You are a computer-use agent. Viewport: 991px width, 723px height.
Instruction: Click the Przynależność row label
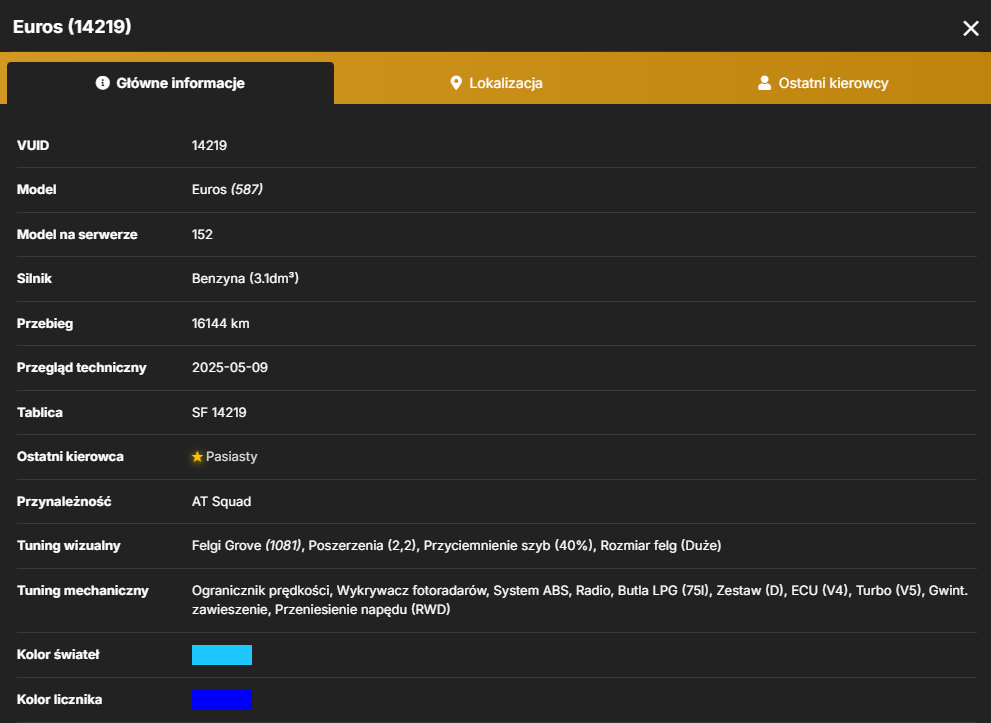(64, 501)
